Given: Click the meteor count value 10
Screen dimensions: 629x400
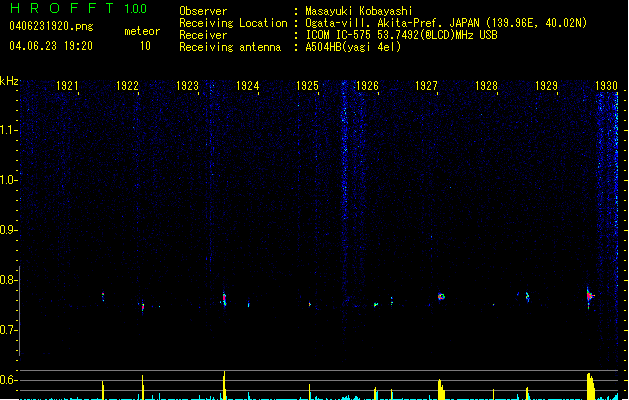Looking at the screenshot, I should click(x=145, y=46).
